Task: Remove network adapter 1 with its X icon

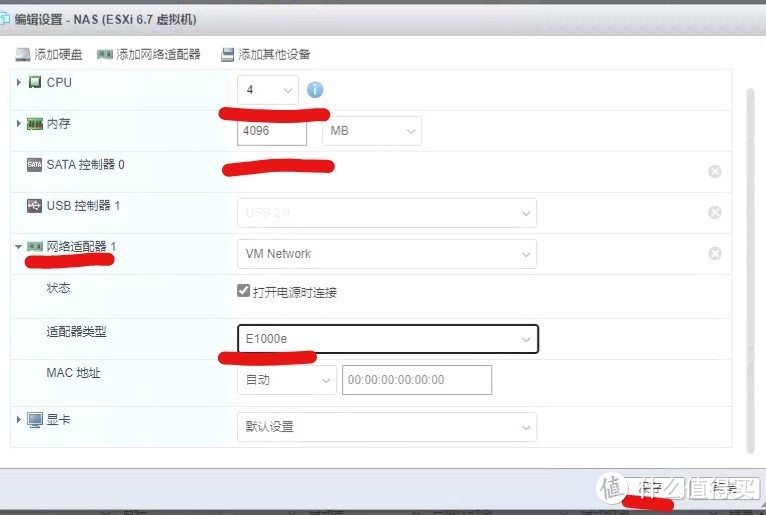Action: point(715,254)
